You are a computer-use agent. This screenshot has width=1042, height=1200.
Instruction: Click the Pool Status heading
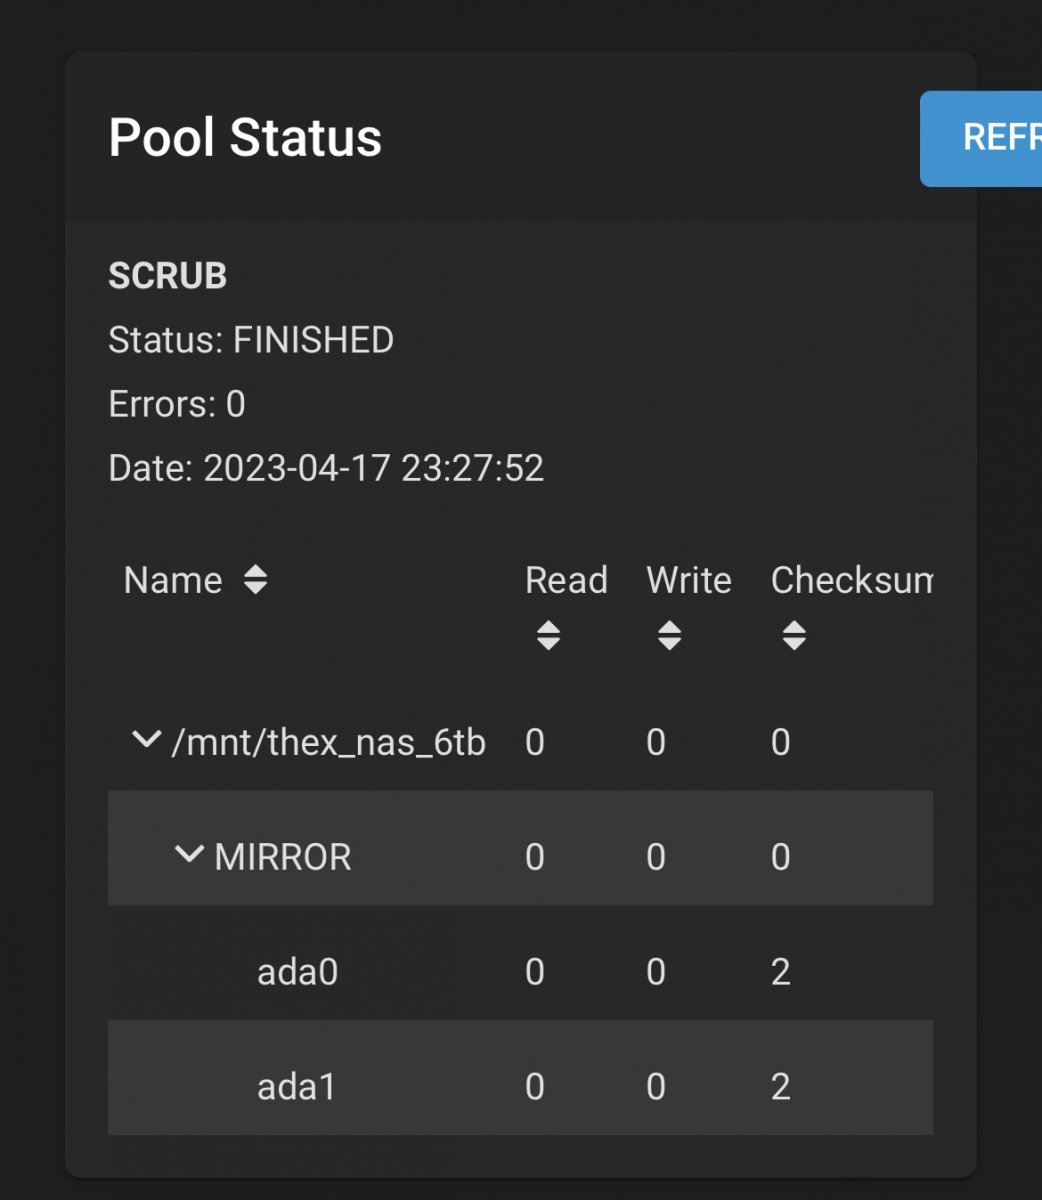(x=245, y=137)
